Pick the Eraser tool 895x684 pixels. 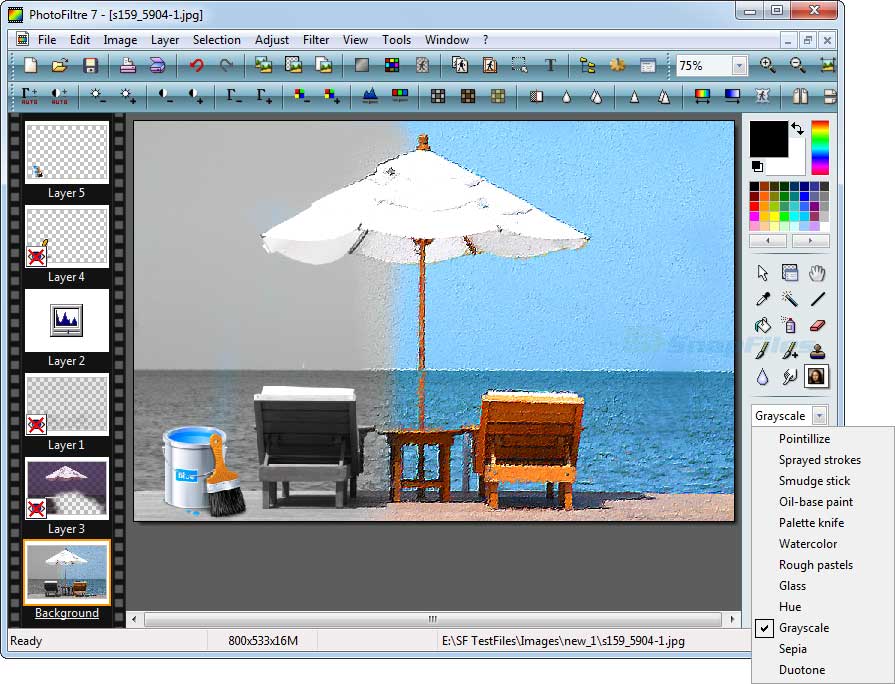pos(817,324)
